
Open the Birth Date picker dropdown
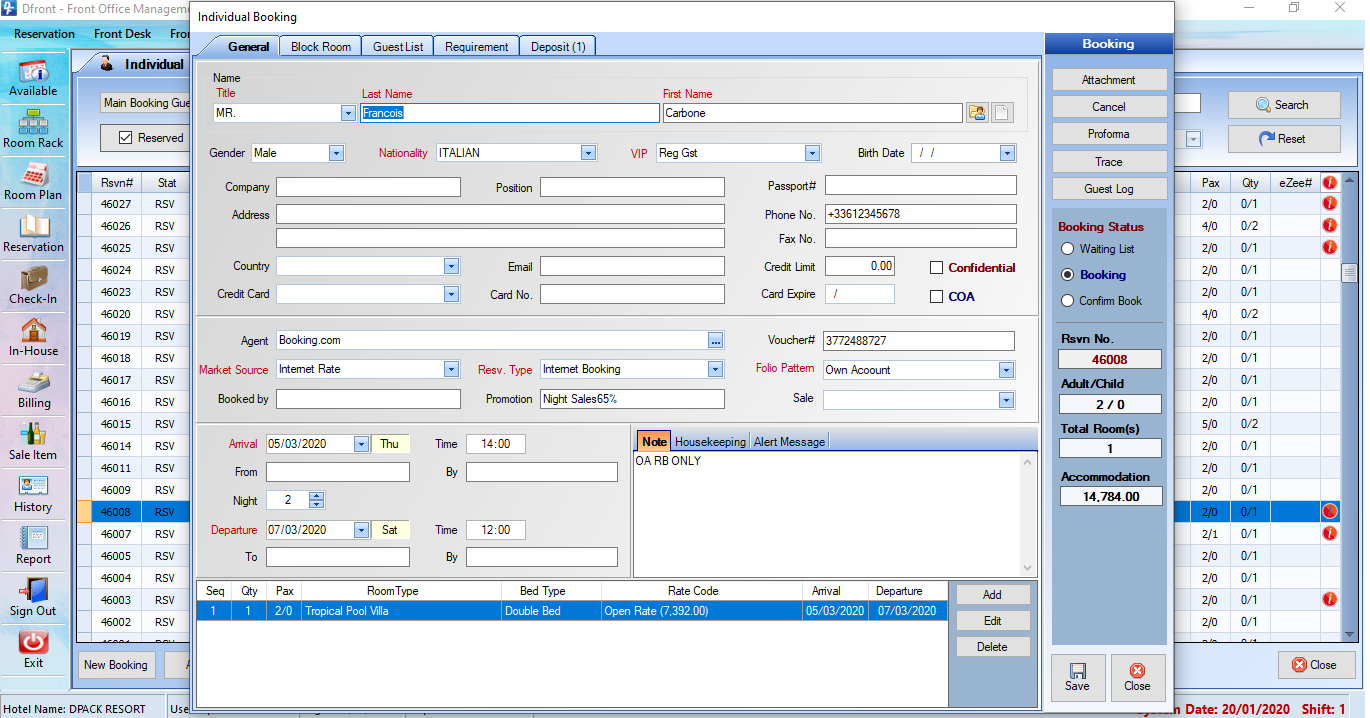pos(1007,154)
